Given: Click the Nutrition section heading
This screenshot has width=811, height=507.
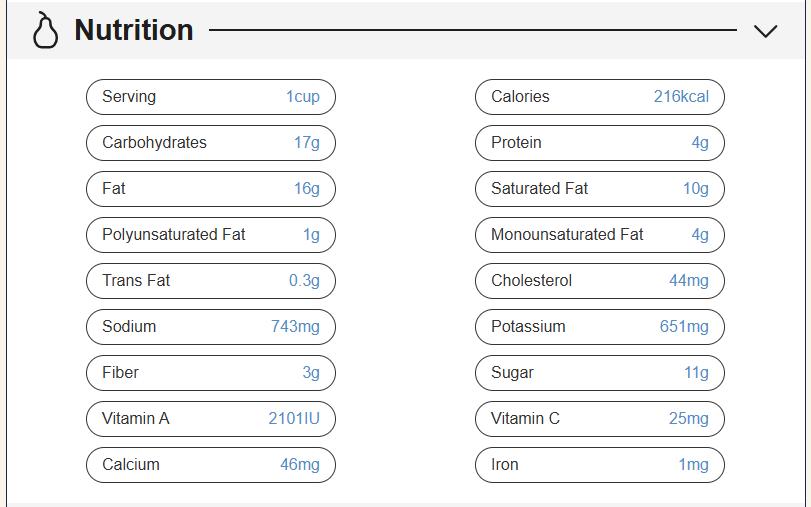Looking at the screenshot, I should click(x=134, y=30).
